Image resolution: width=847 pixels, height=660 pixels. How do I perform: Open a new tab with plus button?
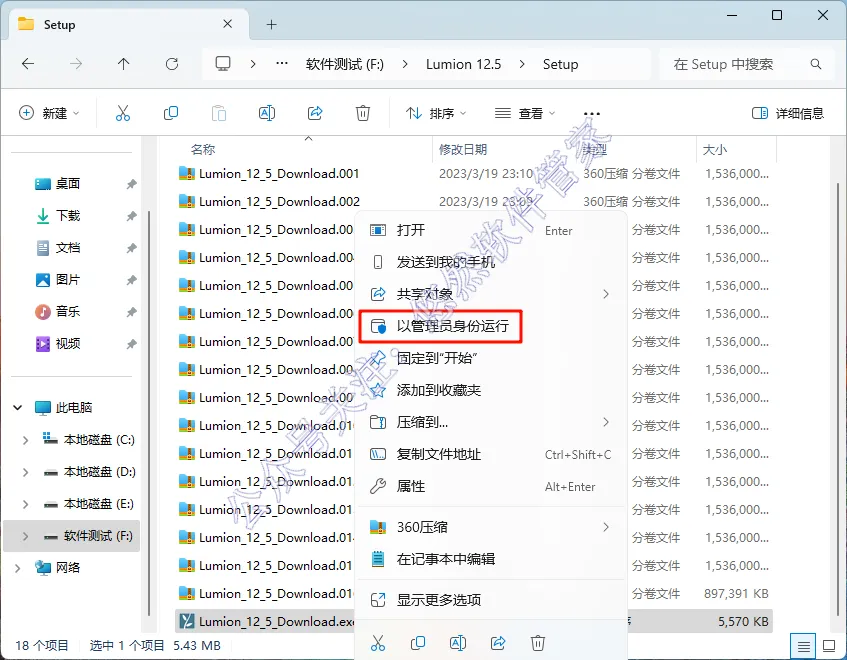[272, 24]
